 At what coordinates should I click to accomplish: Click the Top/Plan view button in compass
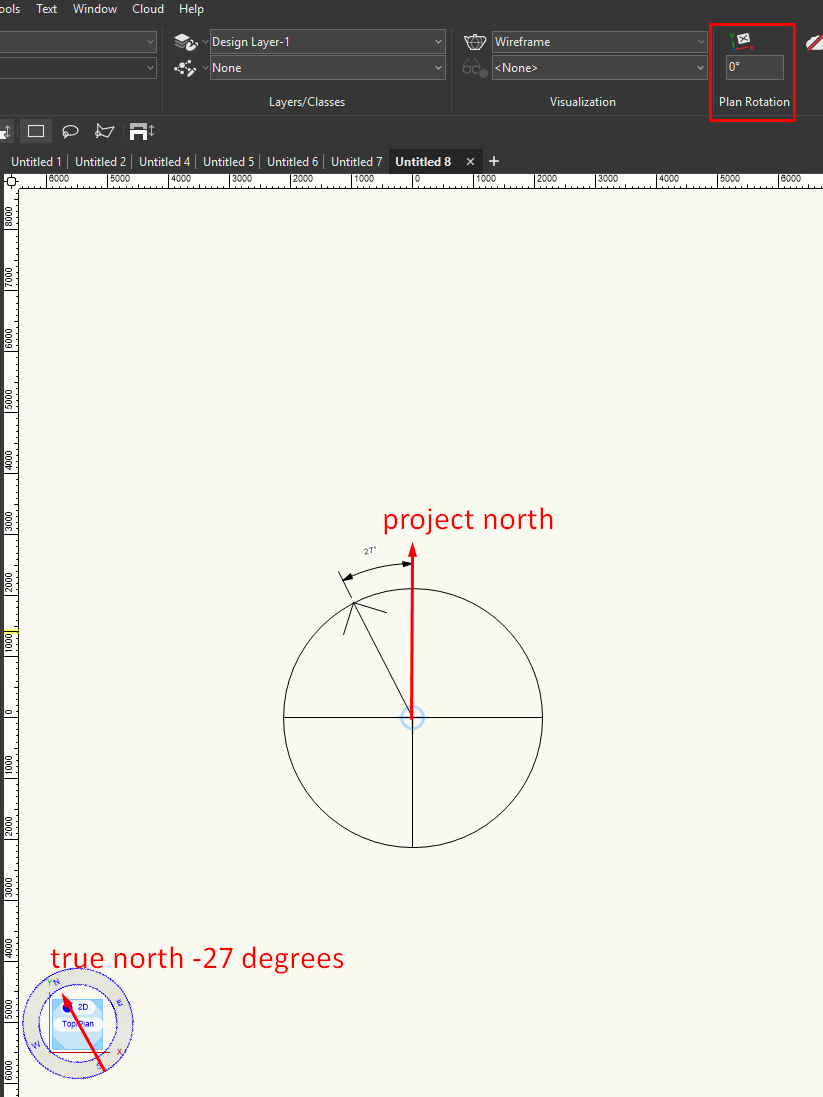point(77,1024)
